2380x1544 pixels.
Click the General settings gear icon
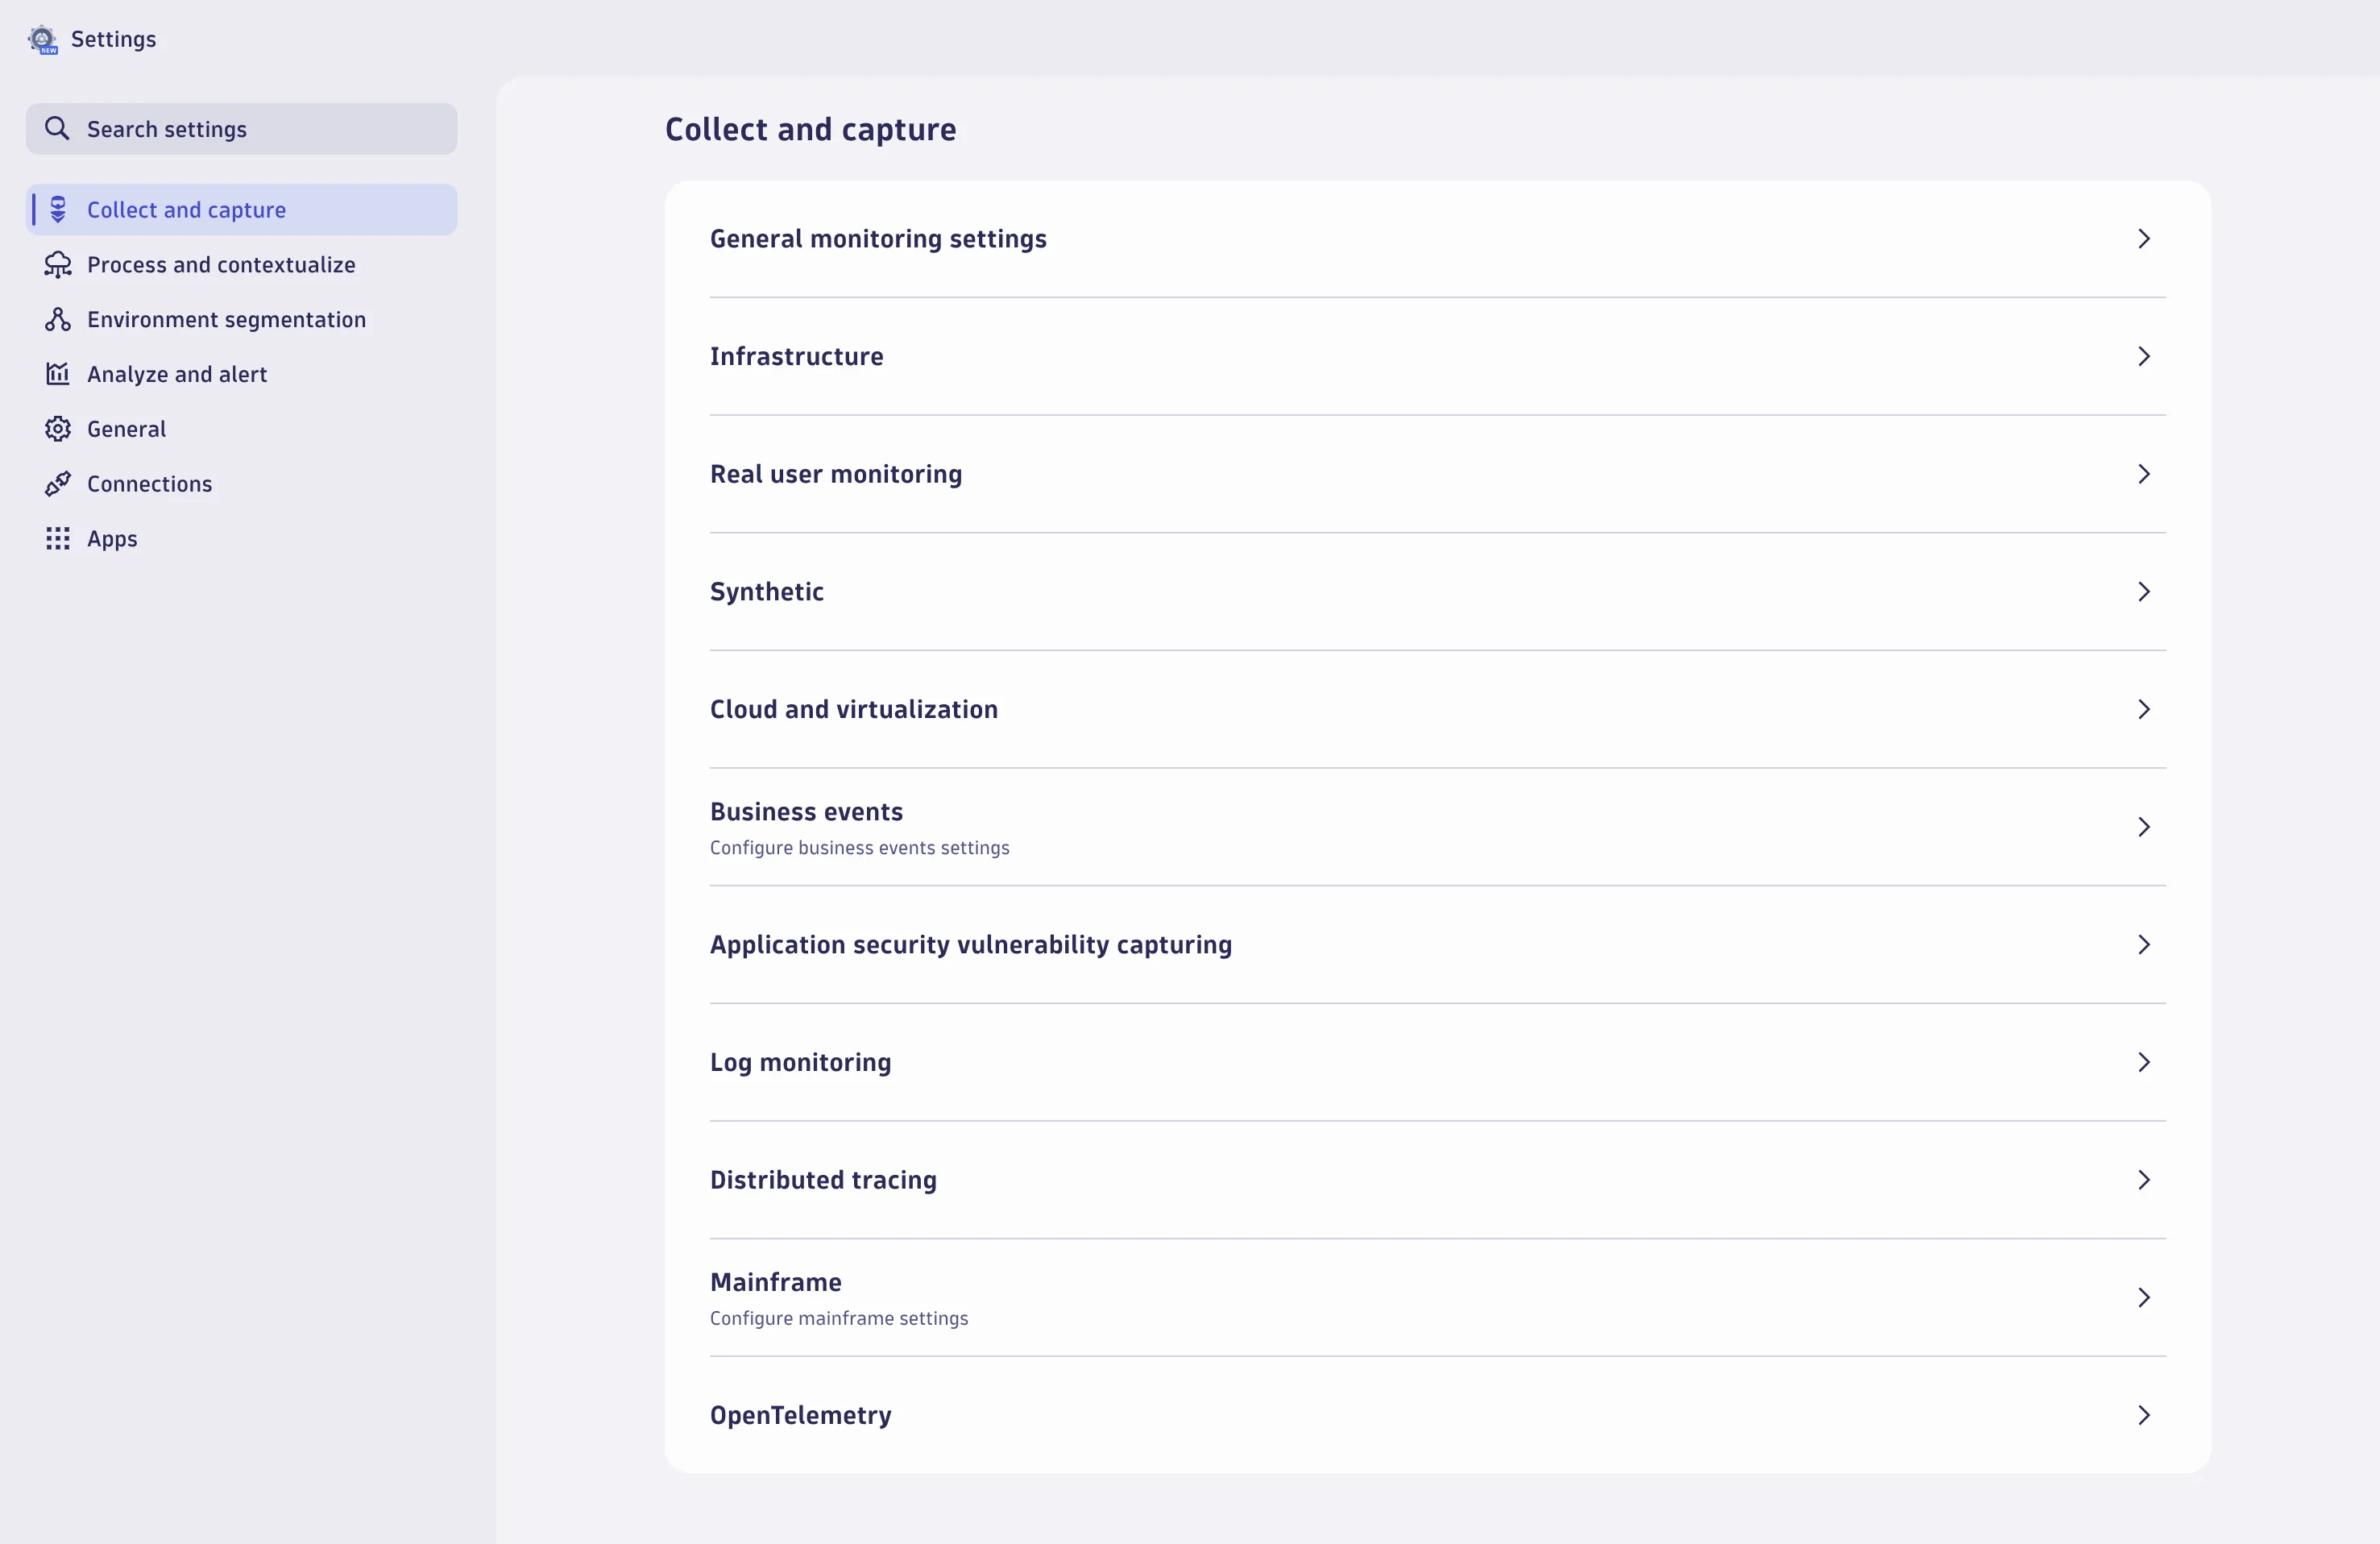coord(57,428)
